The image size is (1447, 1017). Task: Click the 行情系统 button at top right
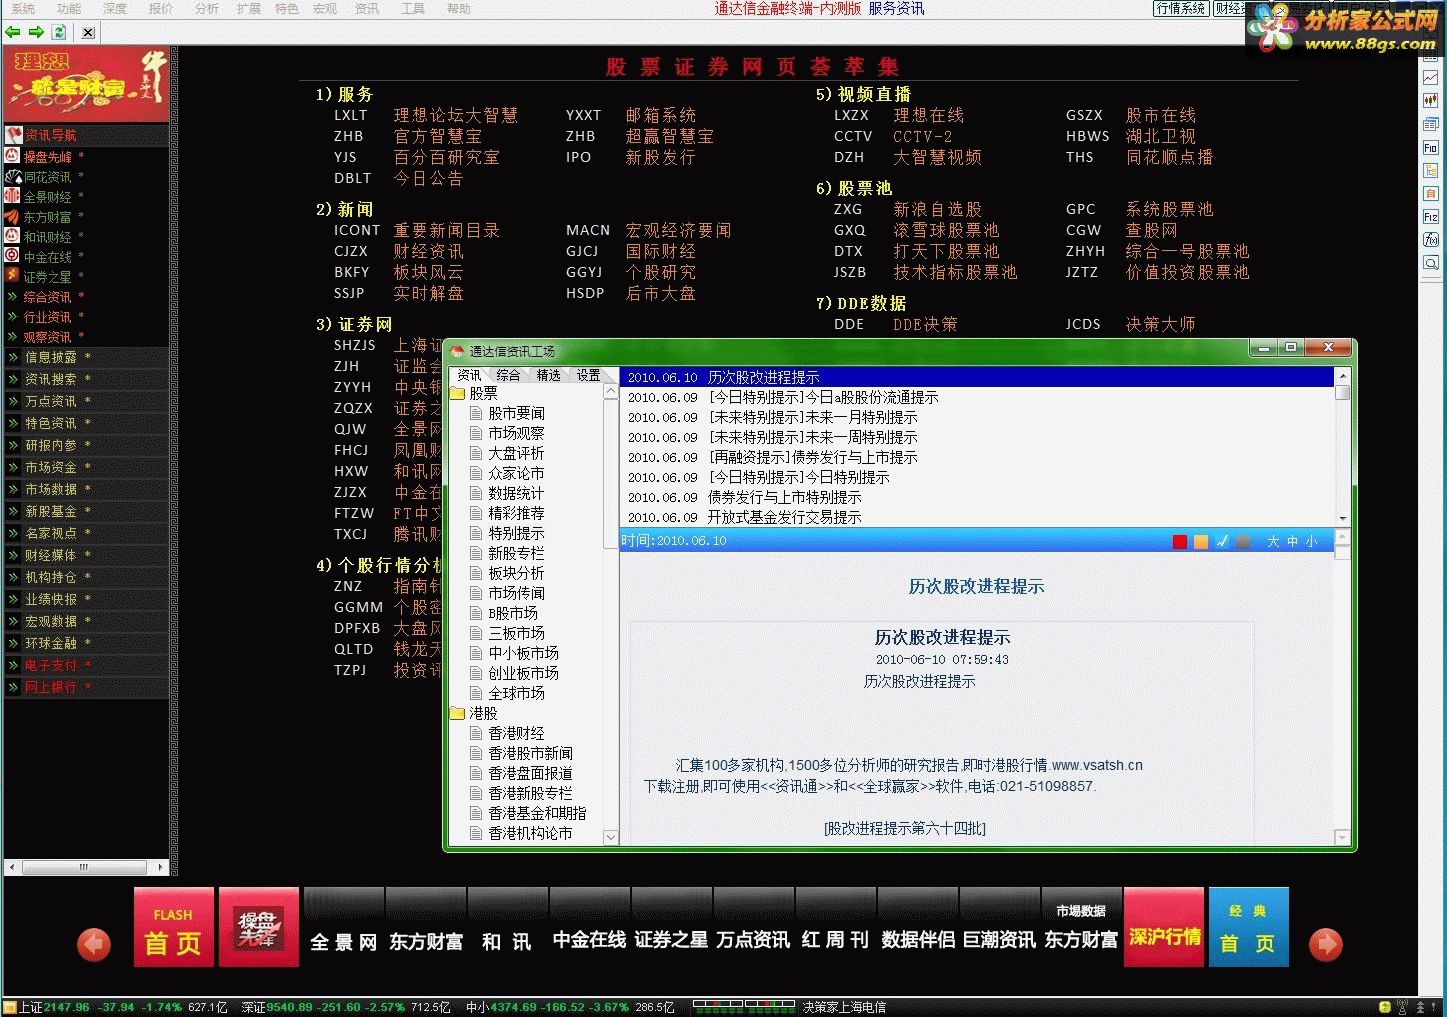pos(1180,8)
